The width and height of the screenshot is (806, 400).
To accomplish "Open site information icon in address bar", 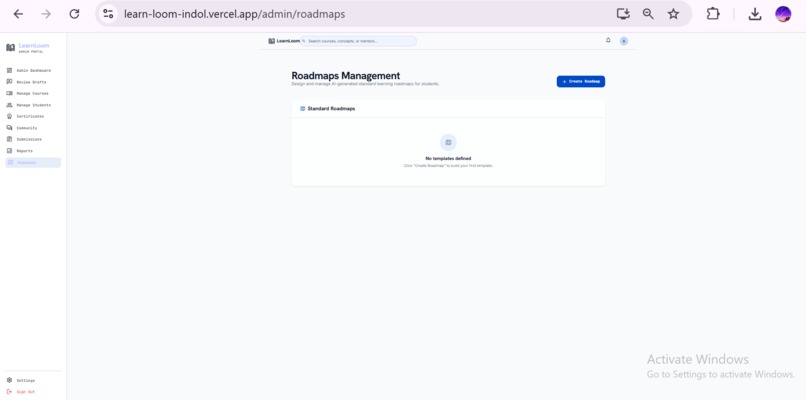I will click(108, 14).
